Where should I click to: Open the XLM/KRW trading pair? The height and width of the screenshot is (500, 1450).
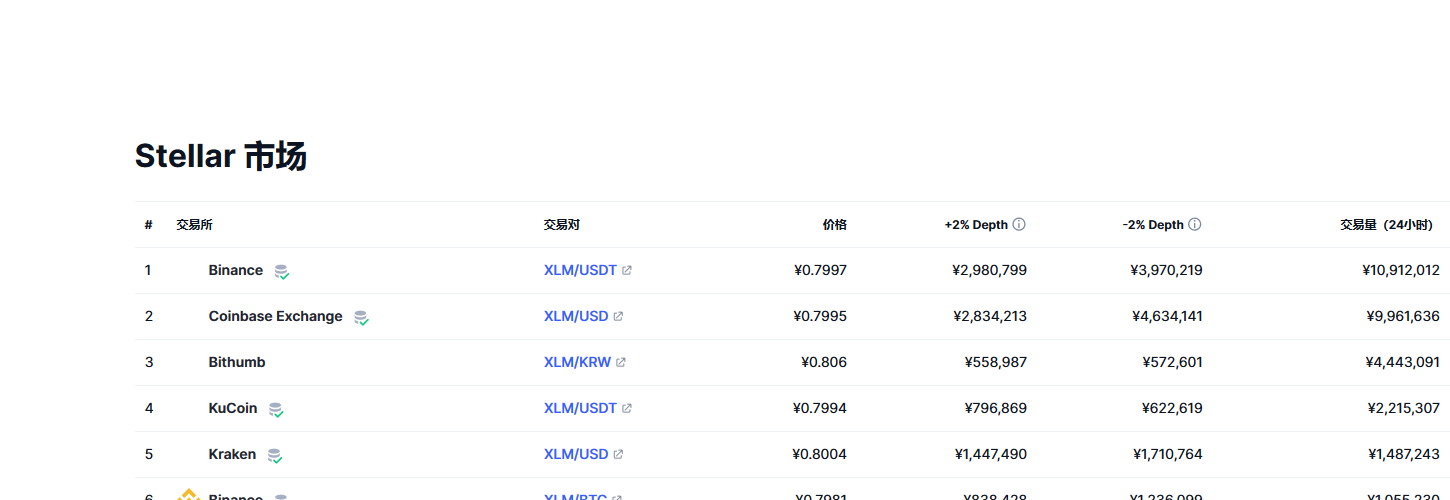[x=577, y=362]
